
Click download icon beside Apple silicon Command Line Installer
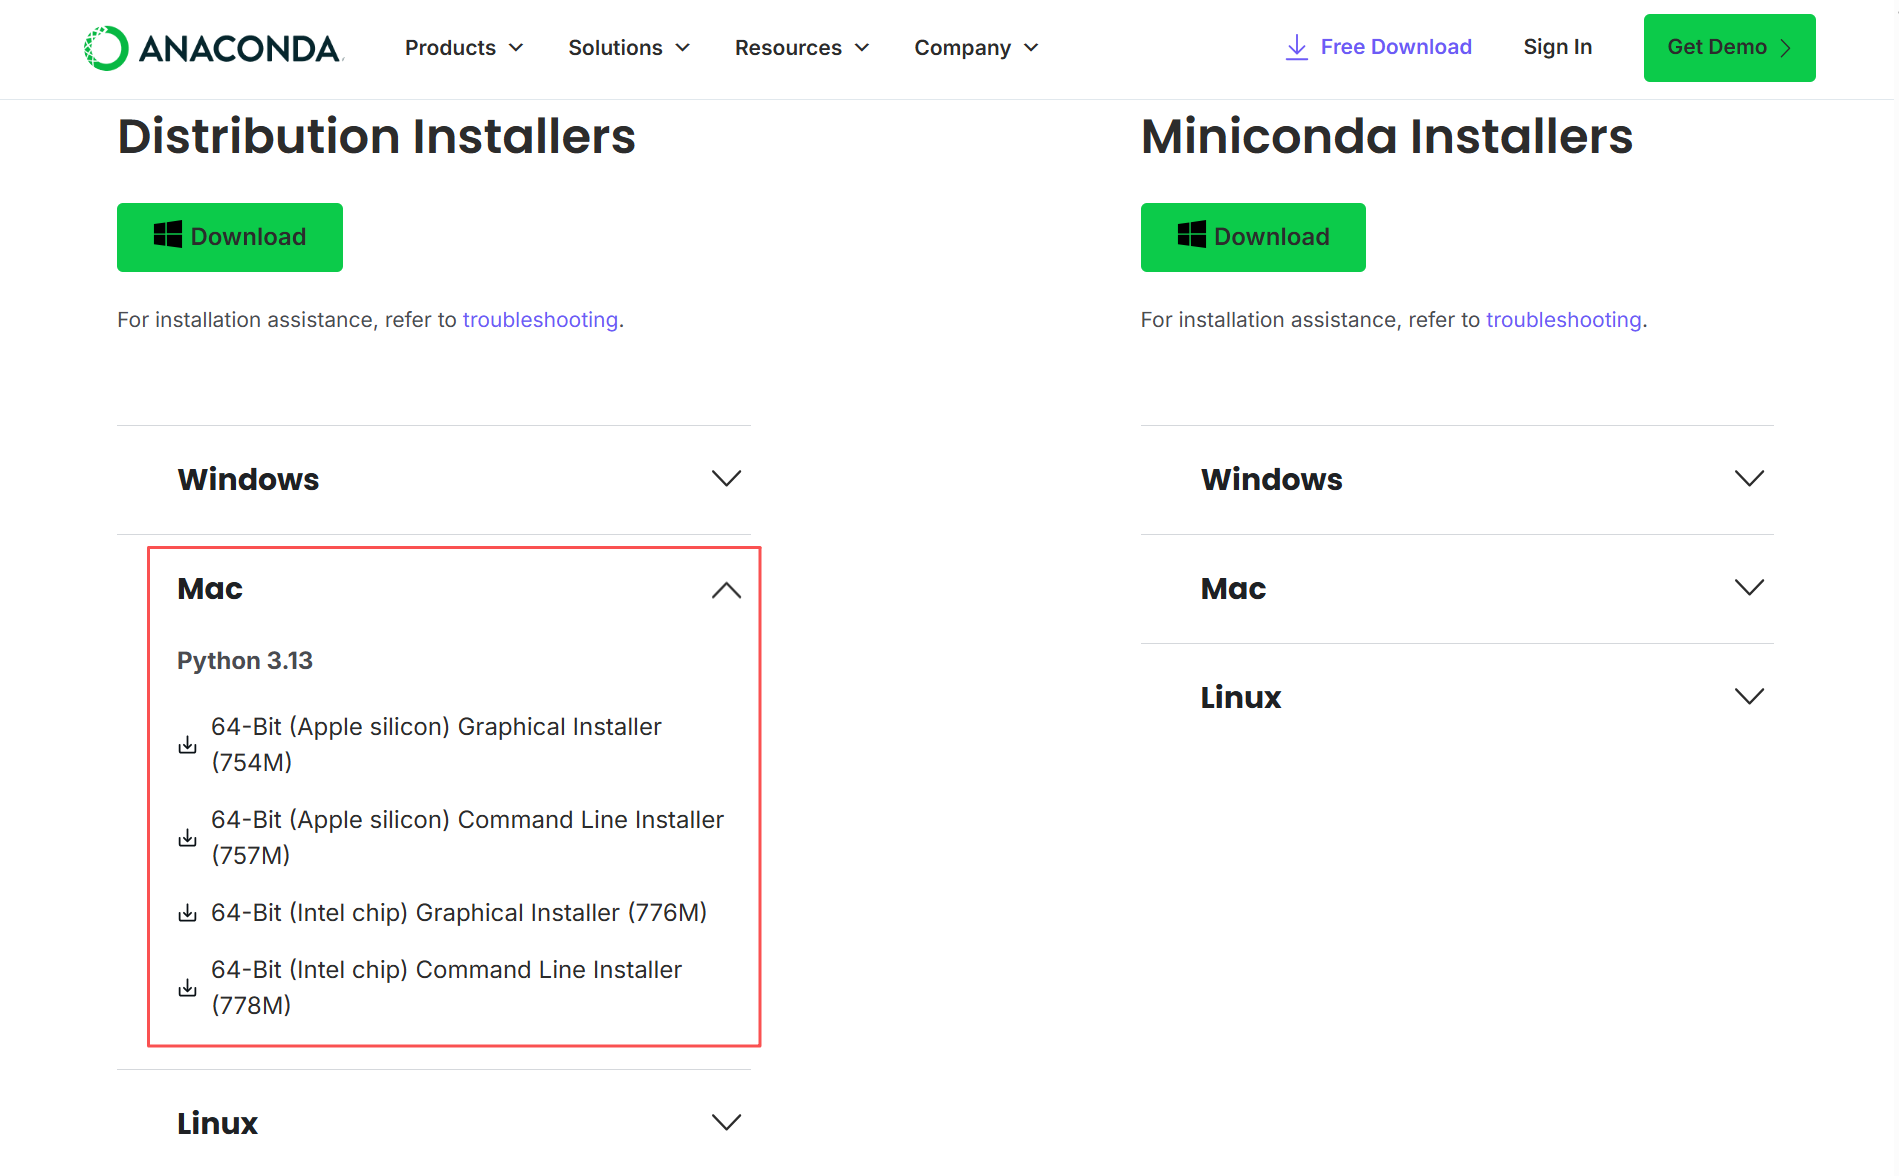click(x=187, y=838)
